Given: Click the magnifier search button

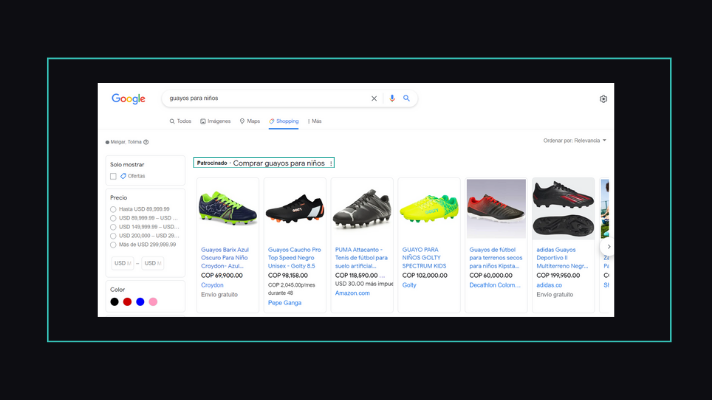Looking at the screenshot, I should tap(406, 98).
